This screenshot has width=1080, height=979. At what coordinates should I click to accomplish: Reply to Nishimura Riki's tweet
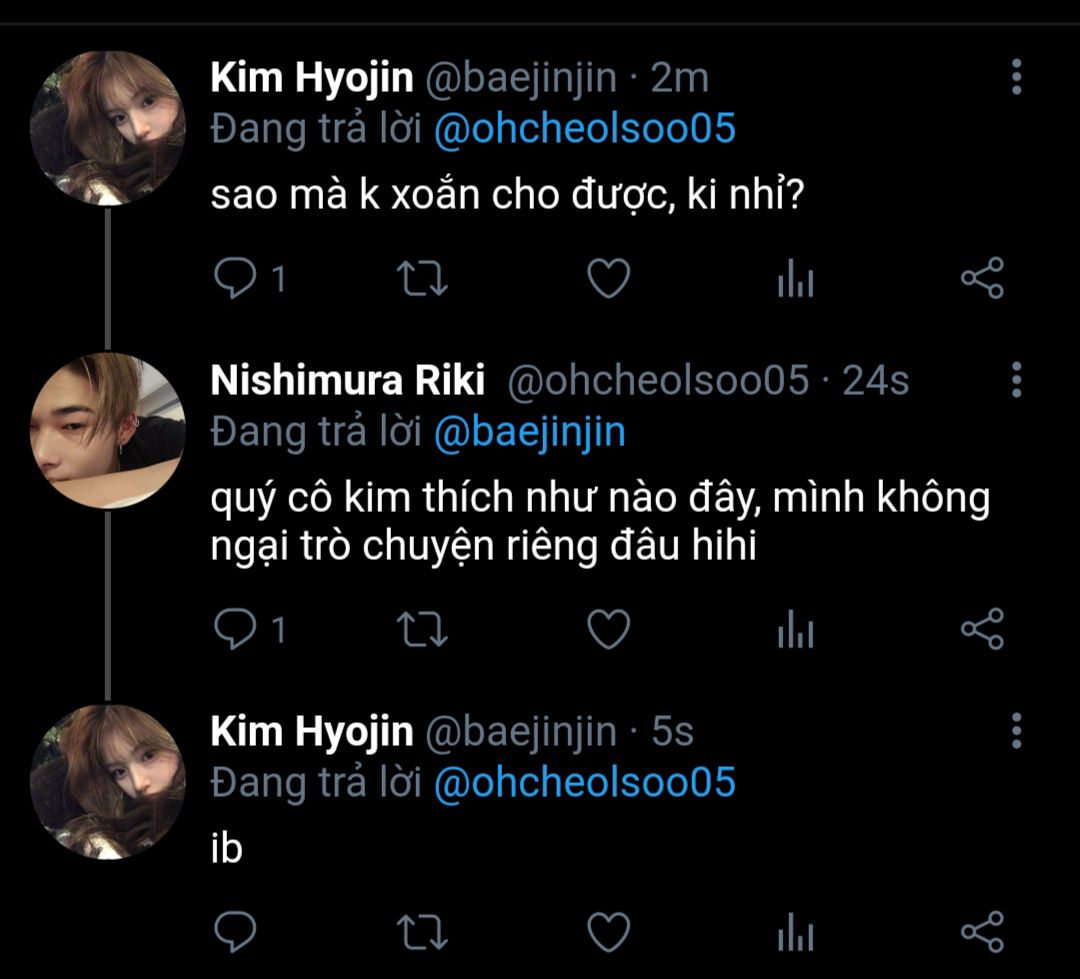tap(236, 629)
